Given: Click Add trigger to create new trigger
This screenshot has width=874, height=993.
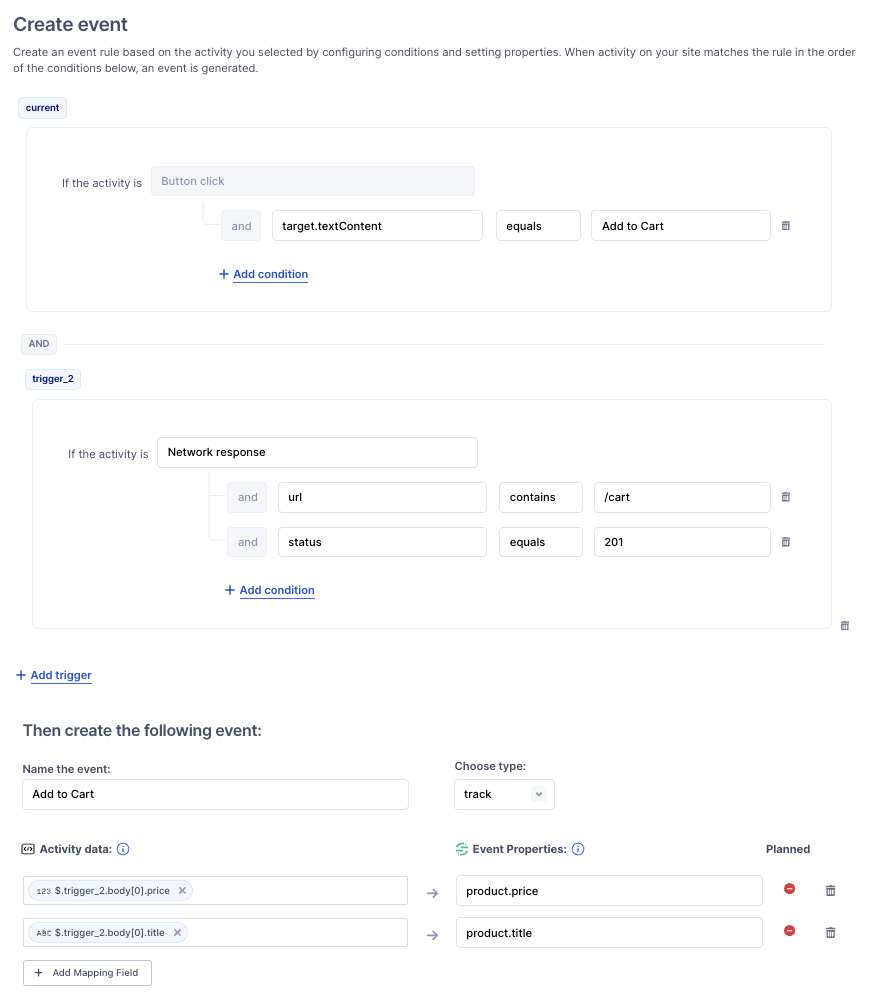Looking at the screenshot, I should (53, 675).
